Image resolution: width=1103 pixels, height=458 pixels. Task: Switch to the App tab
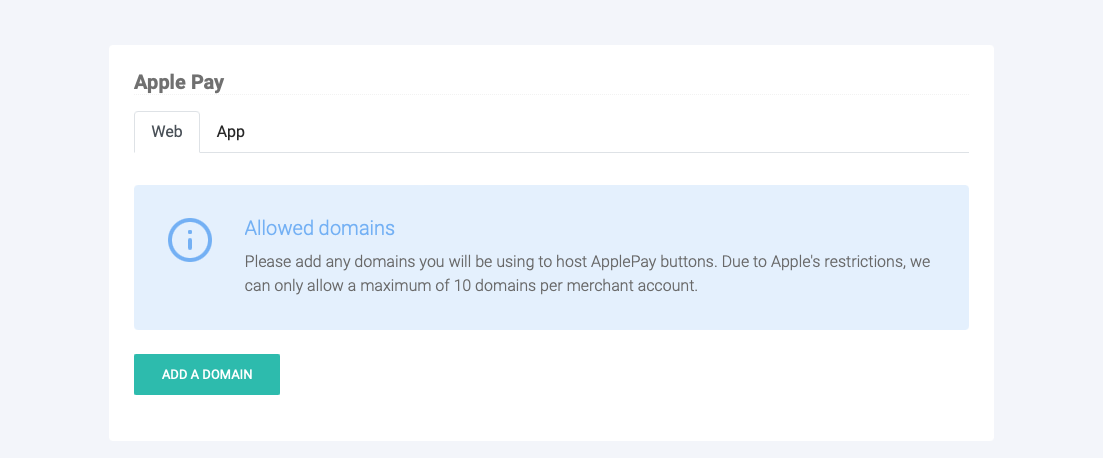(x=231, y=132)
